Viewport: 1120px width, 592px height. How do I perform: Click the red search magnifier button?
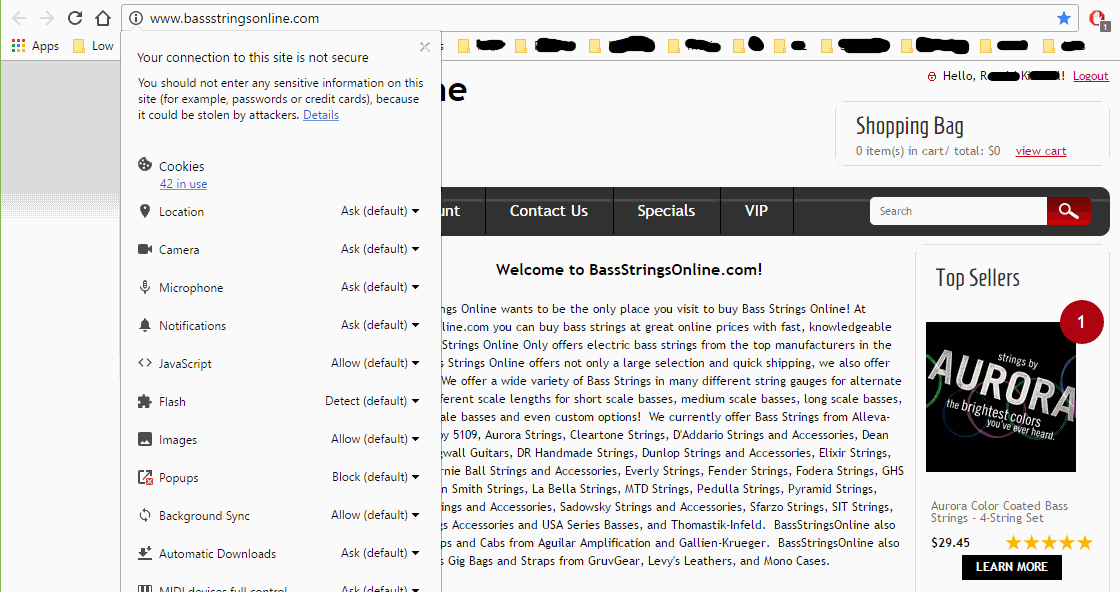coord(1069,211)
